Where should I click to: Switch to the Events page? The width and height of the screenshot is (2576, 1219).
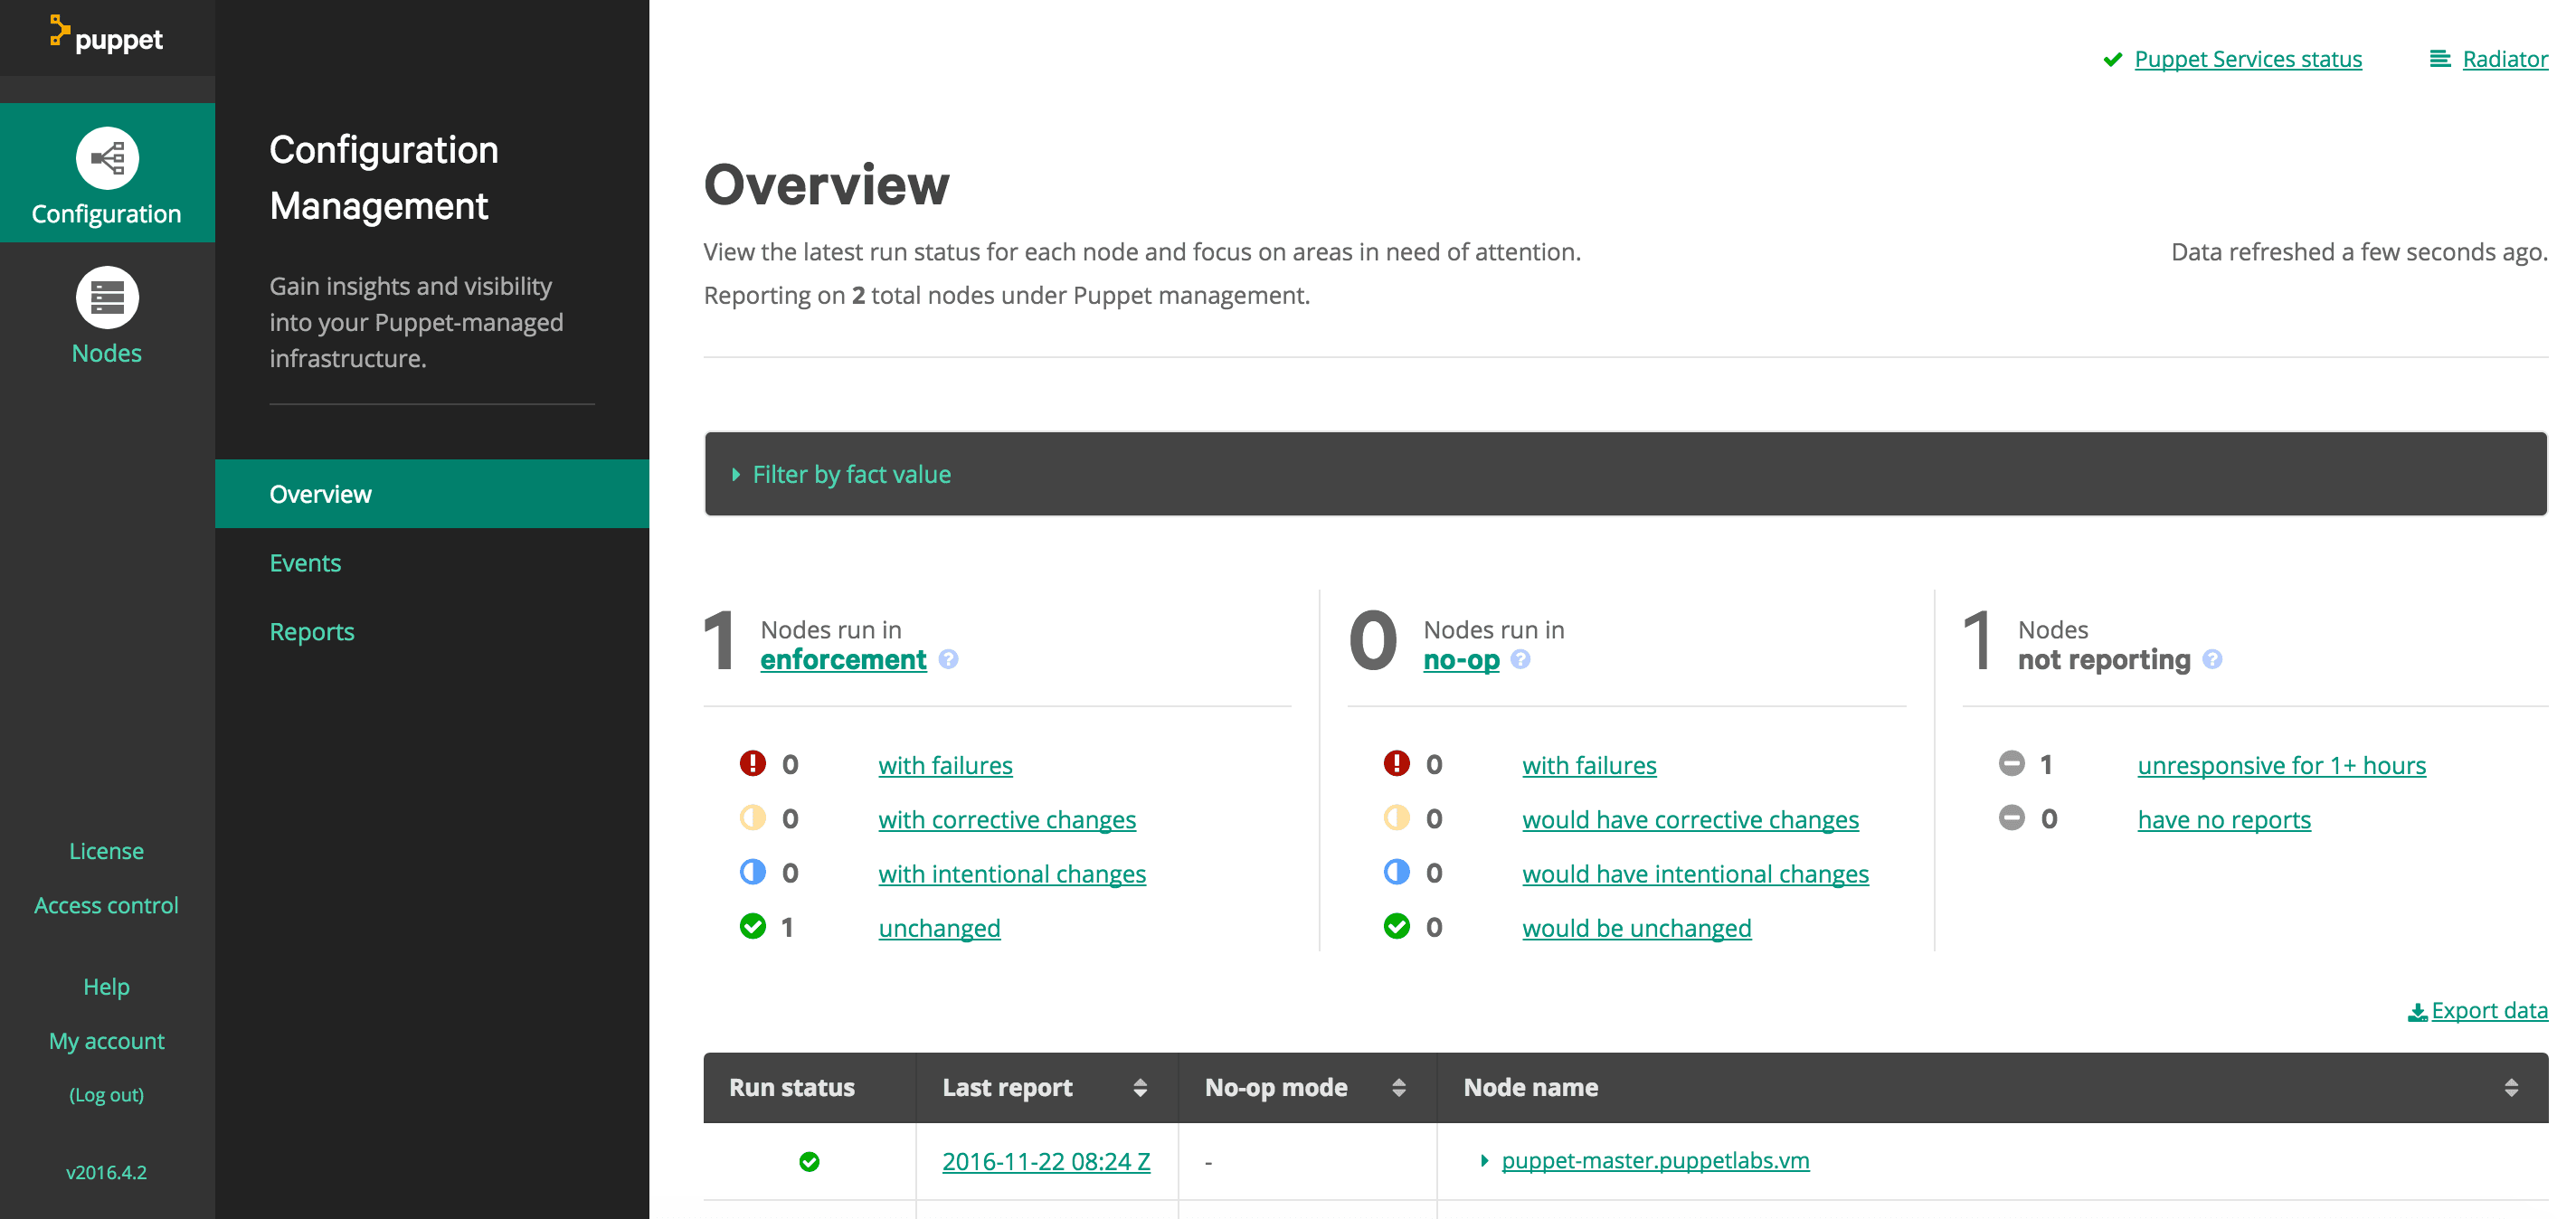305,562
